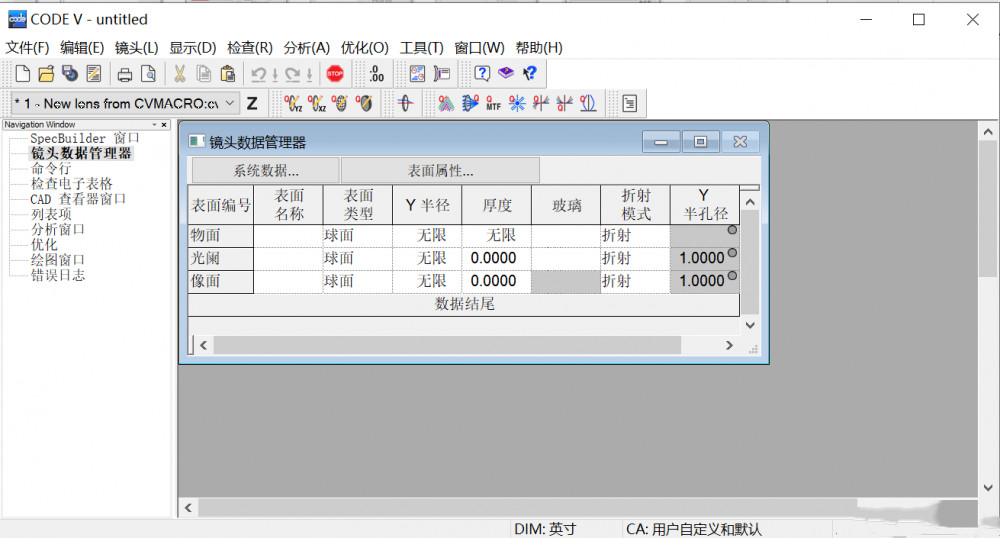The height and width of the screenshot is (538, 1000).
Task: Change decimal places with .0/.00 icon
Action: coord(376,74)
